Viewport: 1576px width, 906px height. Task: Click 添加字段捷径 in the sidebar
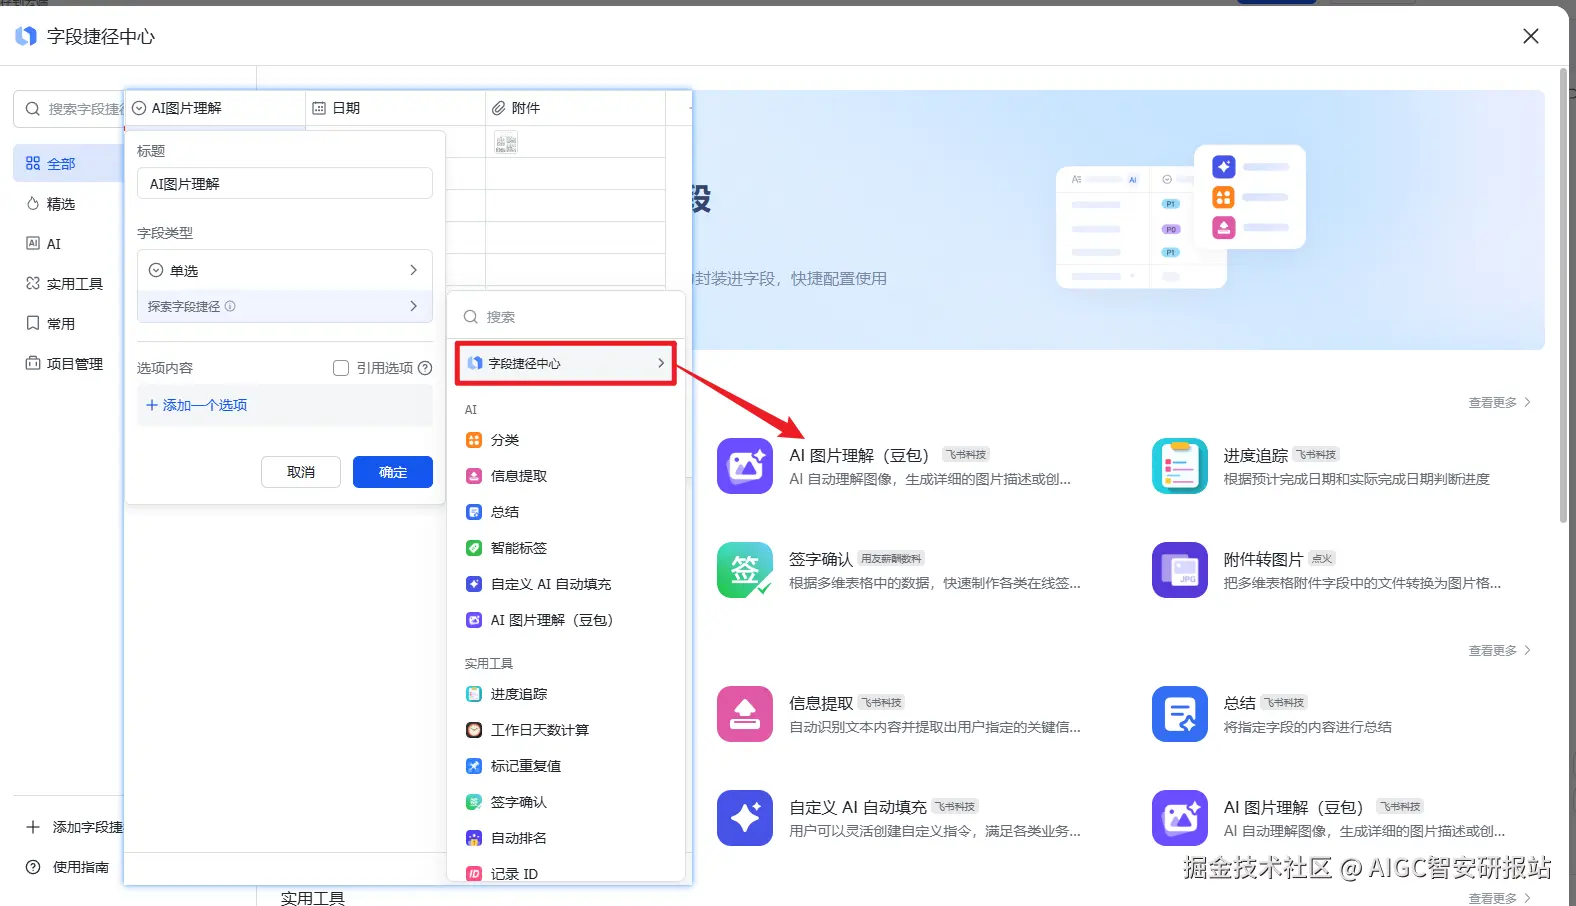74,827
